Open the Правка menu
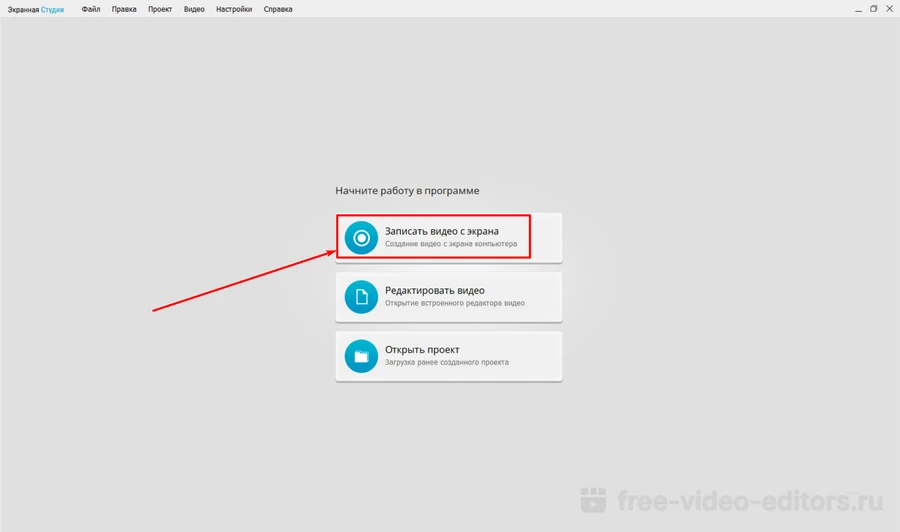Viewport: 900px width, 532px height. coord(124,9)
